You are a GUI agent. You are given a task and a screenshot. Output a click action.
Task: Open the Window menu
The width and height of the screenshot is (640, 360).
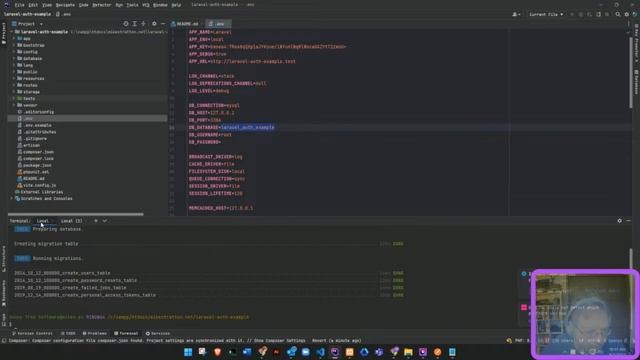(160, 5)
